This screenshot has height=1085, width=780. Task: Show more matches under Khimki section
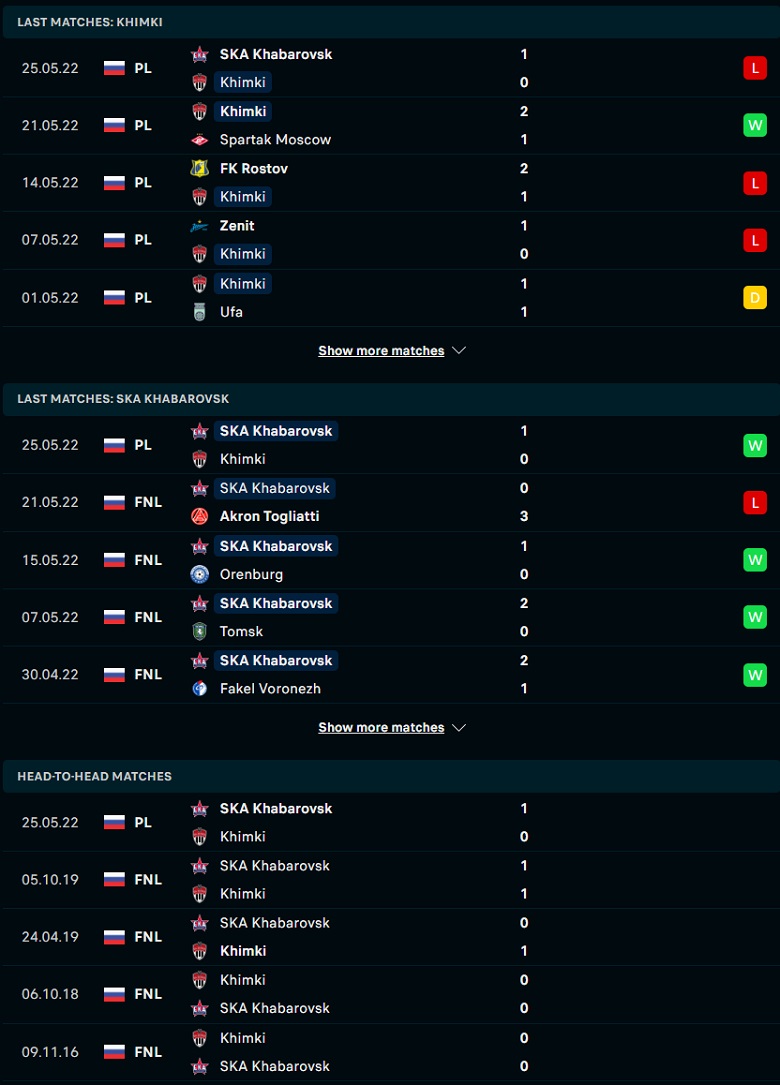[381, 351]
